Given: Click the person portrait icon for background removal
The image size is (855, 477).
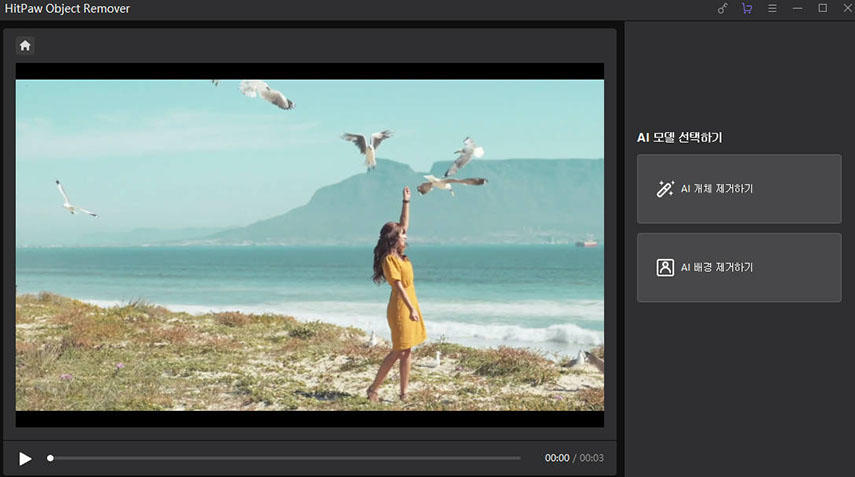Looking at the screenshot, I should click(x=665, y=267).
